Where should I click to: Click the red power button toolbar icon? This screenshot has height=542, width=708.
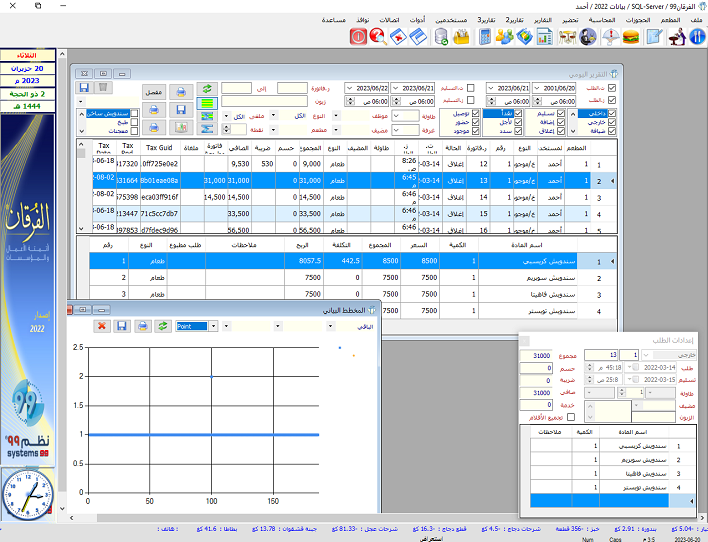[x=357, y=37]
